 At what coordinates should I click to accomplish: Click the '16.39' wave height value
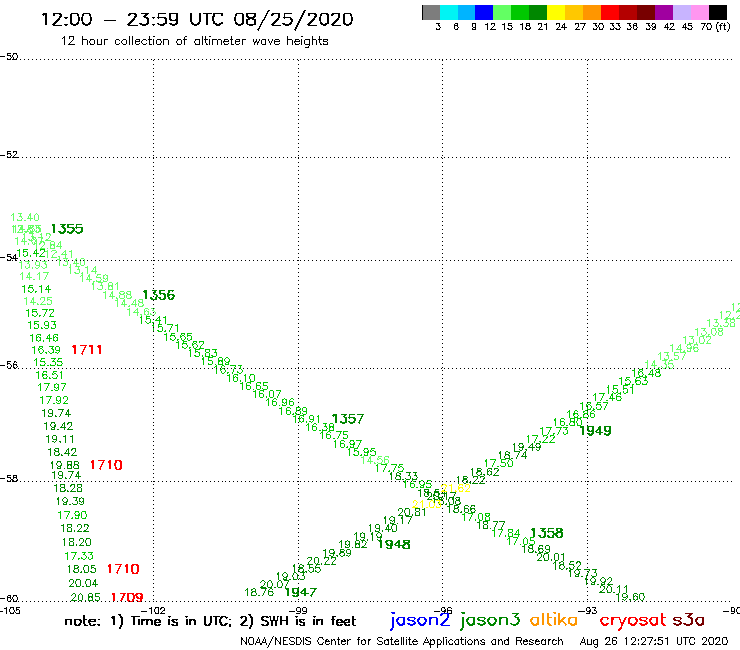[x=46, y=350]
